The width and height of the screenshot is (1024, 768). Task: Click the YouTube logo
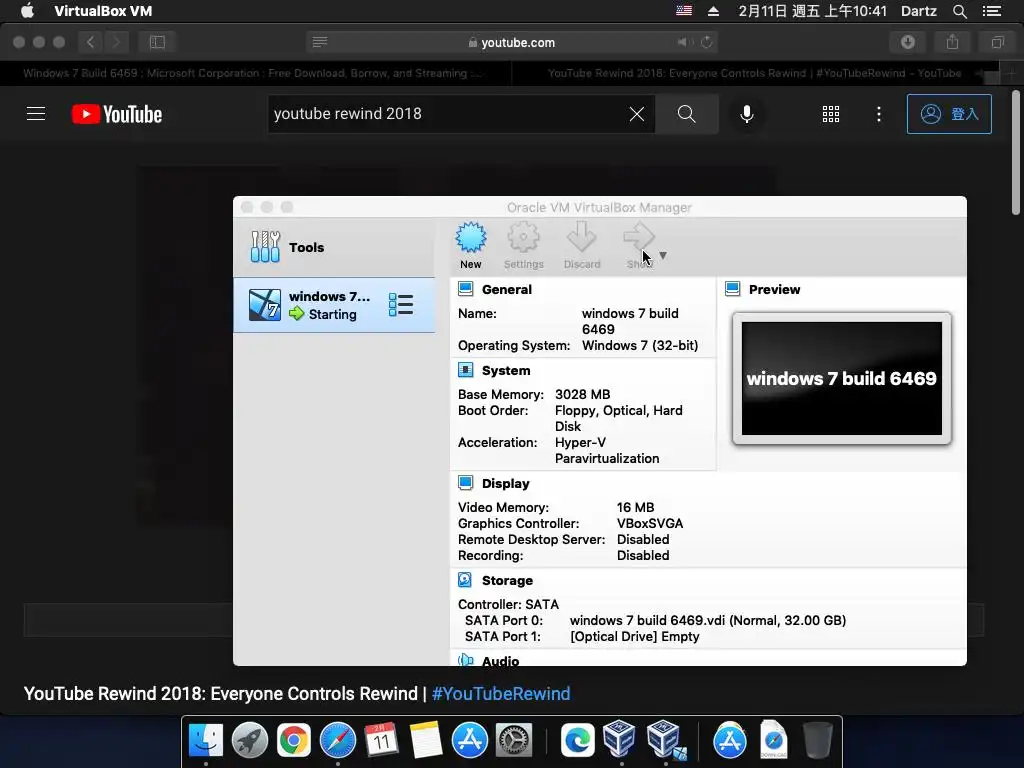[117, 114]
